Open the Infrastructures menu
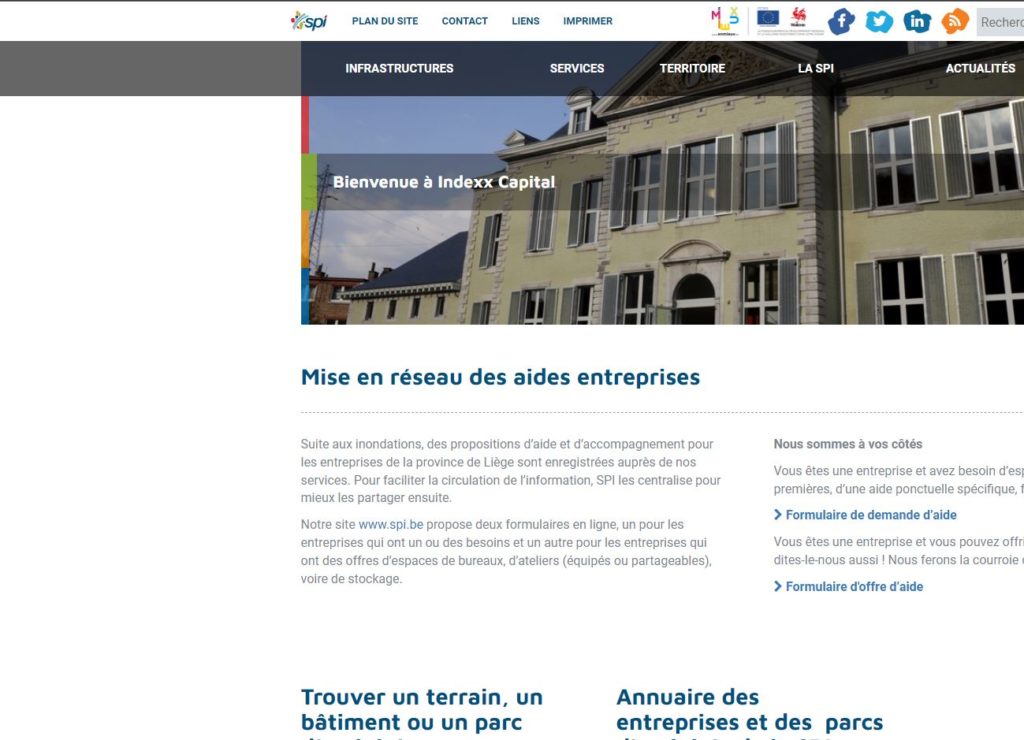 point(399,69)
